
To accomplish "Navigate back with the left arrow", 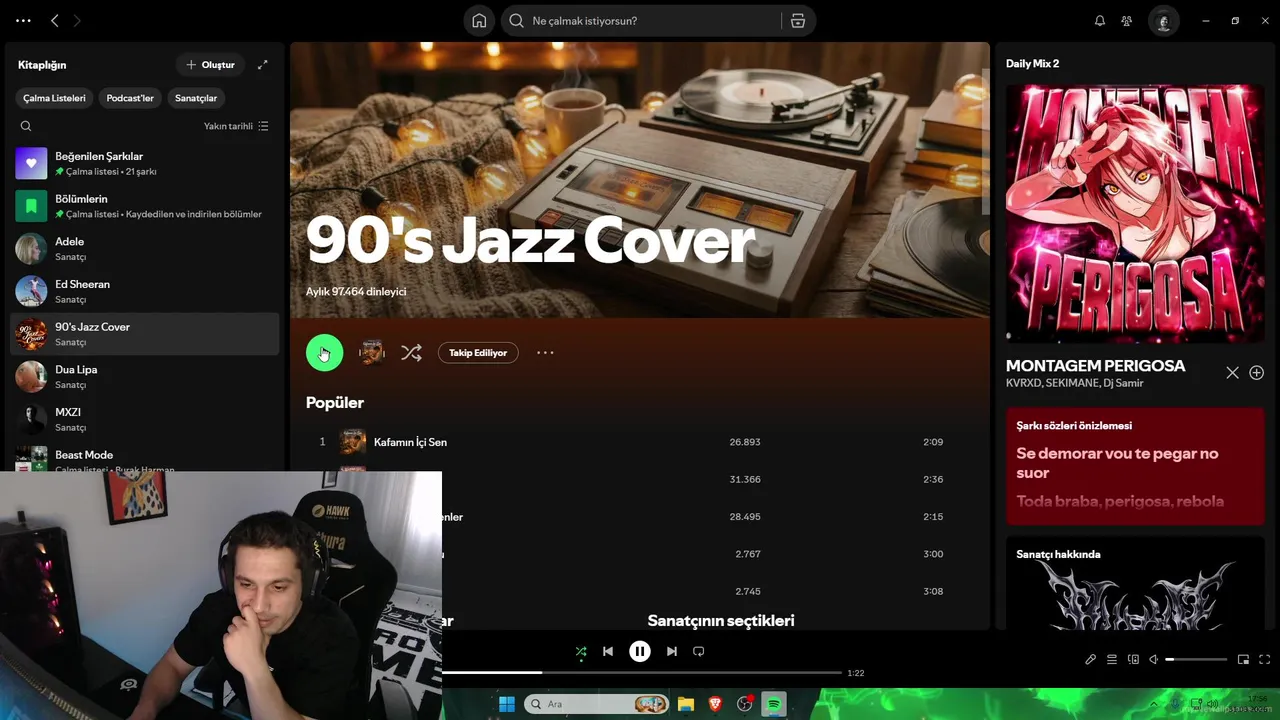I will (x=55, y=21).
